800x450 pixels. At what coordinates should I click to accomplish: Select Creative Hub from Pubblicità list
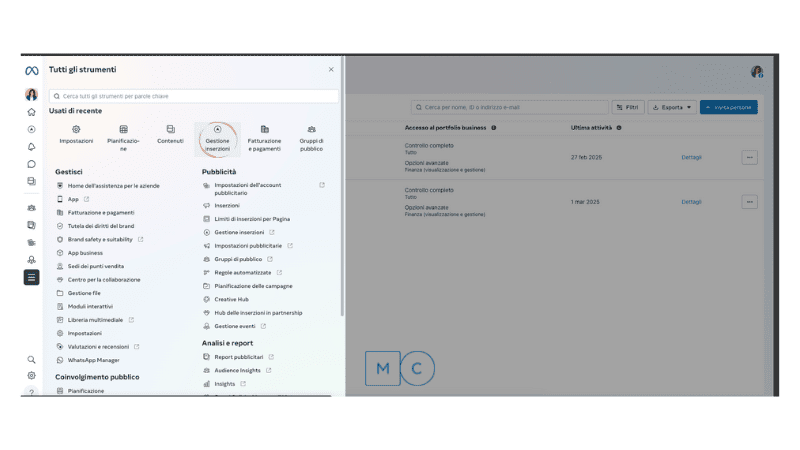tap(231, 299)
